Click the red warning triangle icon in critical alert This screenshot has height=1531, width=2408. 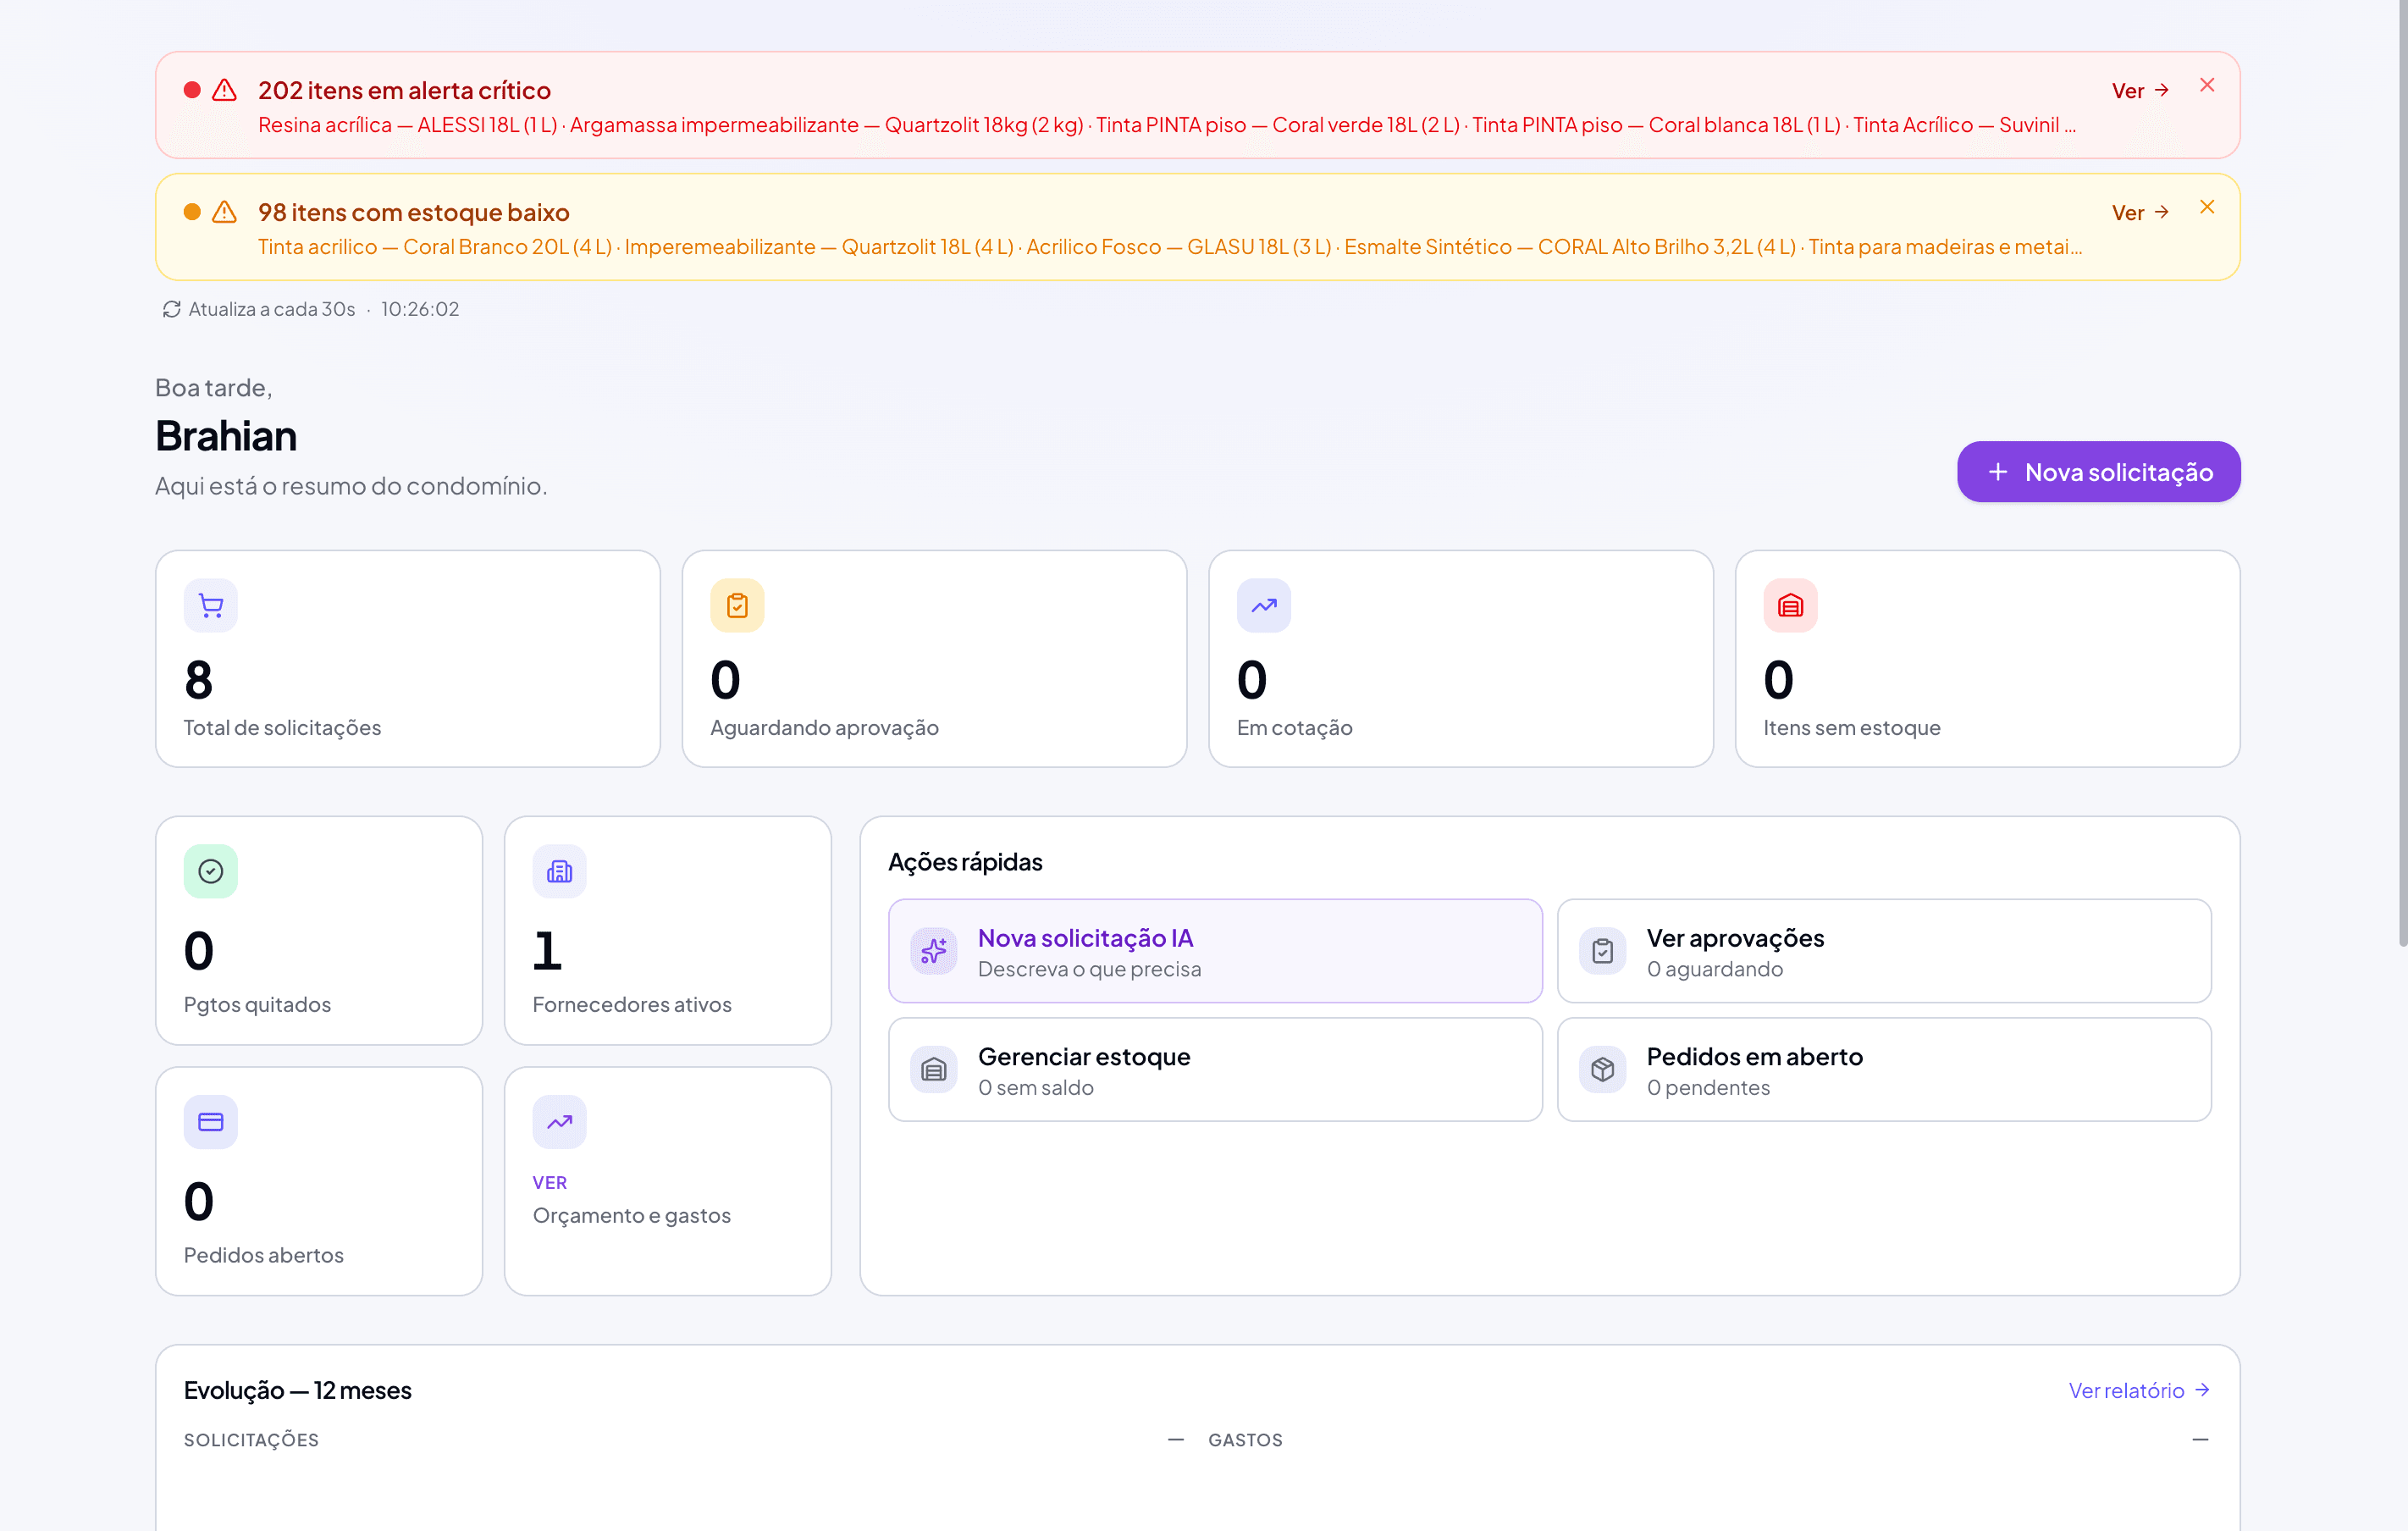tap(225, 90)
